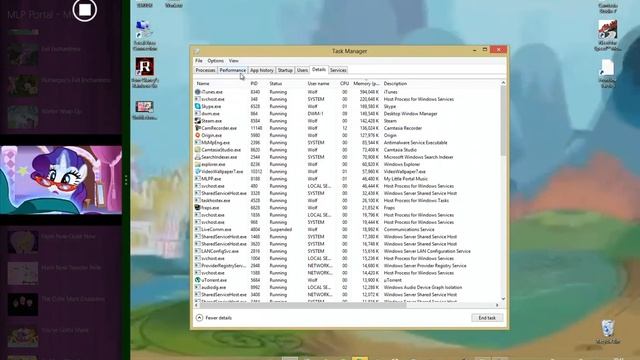The image size is (640, 360).
Task: Click the 'Microsoft Windows Search Indexer' description
Action: [x=418, y=157]
